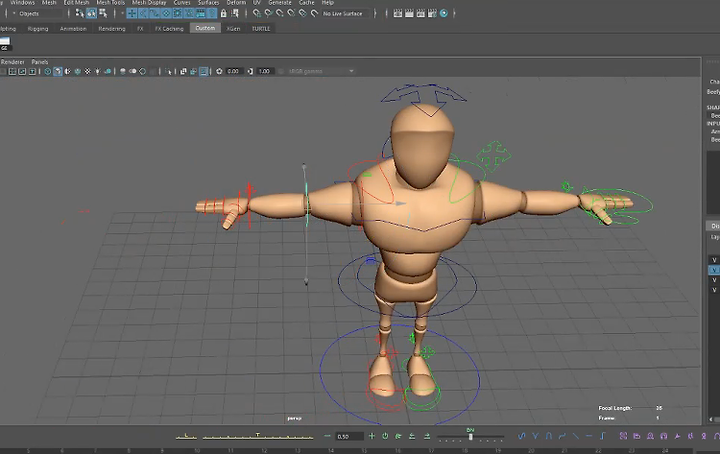Viewport: 720px width, 454px height.
Task: Click the No Live Surface field
Action: 347,13
